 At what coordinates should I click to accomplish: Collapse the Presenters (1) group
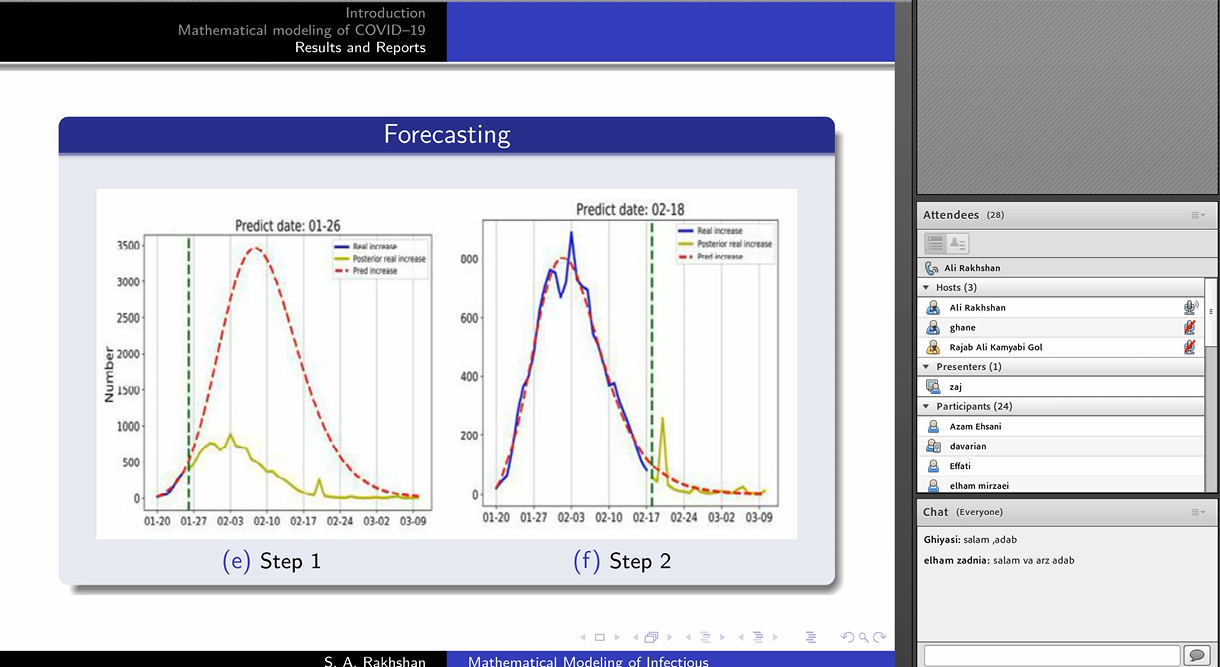tap(926, 367)
